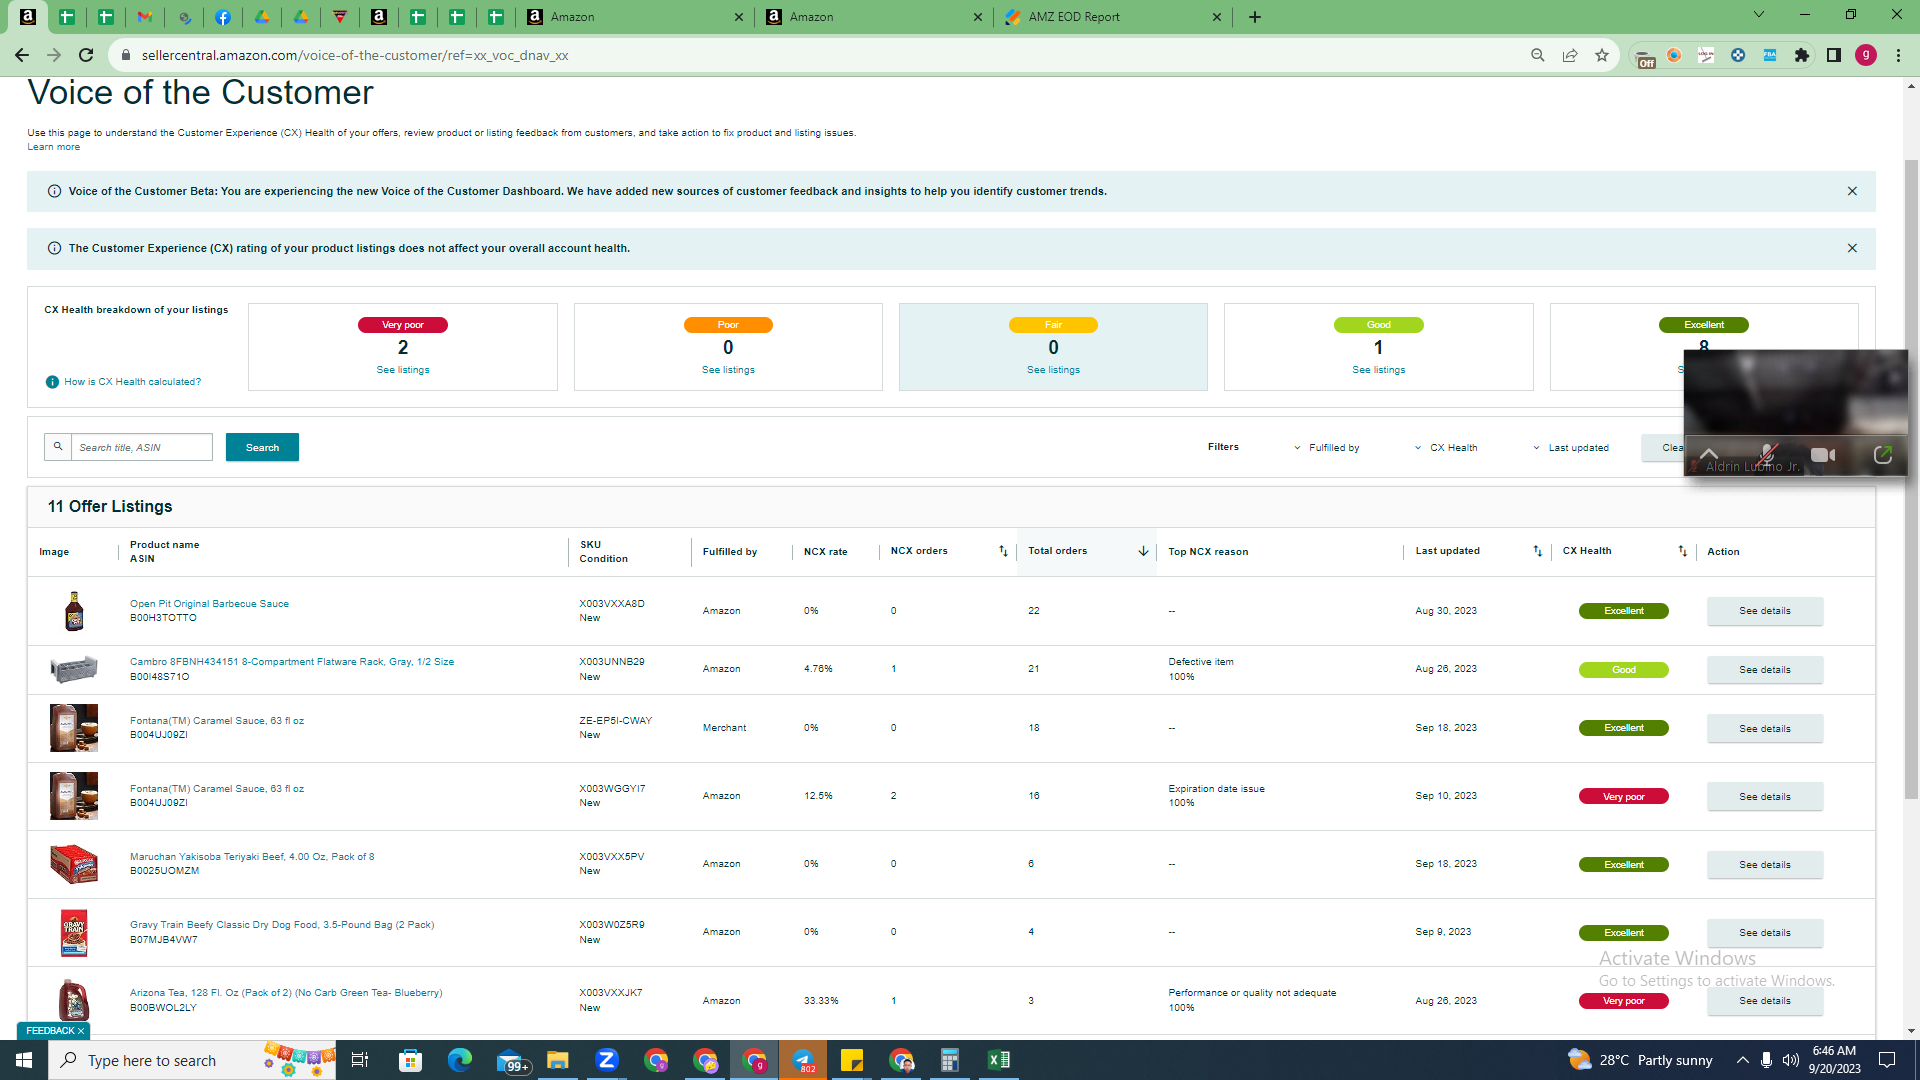1920x1080 pixels.
Task: Click the browser address bar URL
Action: (355, 55)
